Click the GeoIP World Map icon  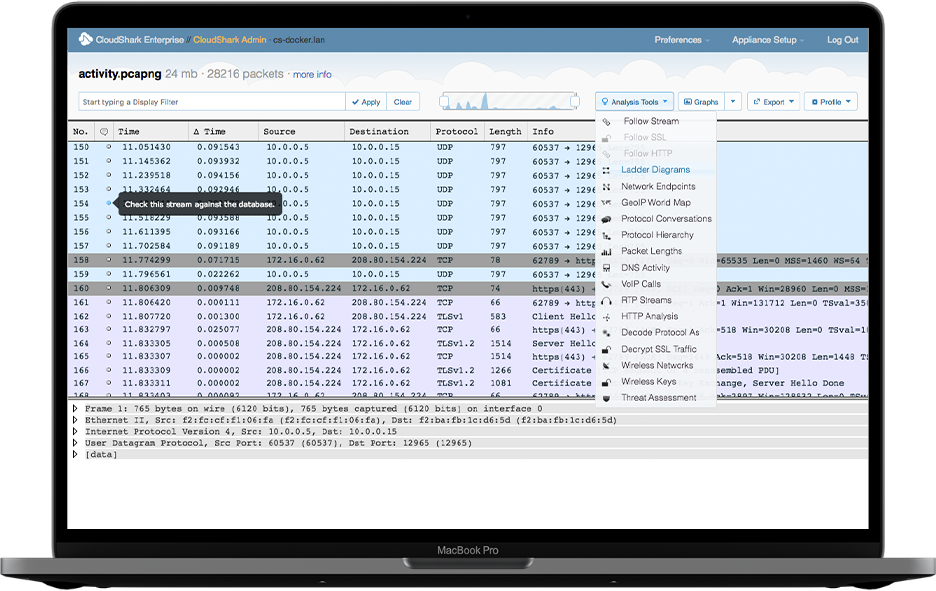(x=606, y=203)
